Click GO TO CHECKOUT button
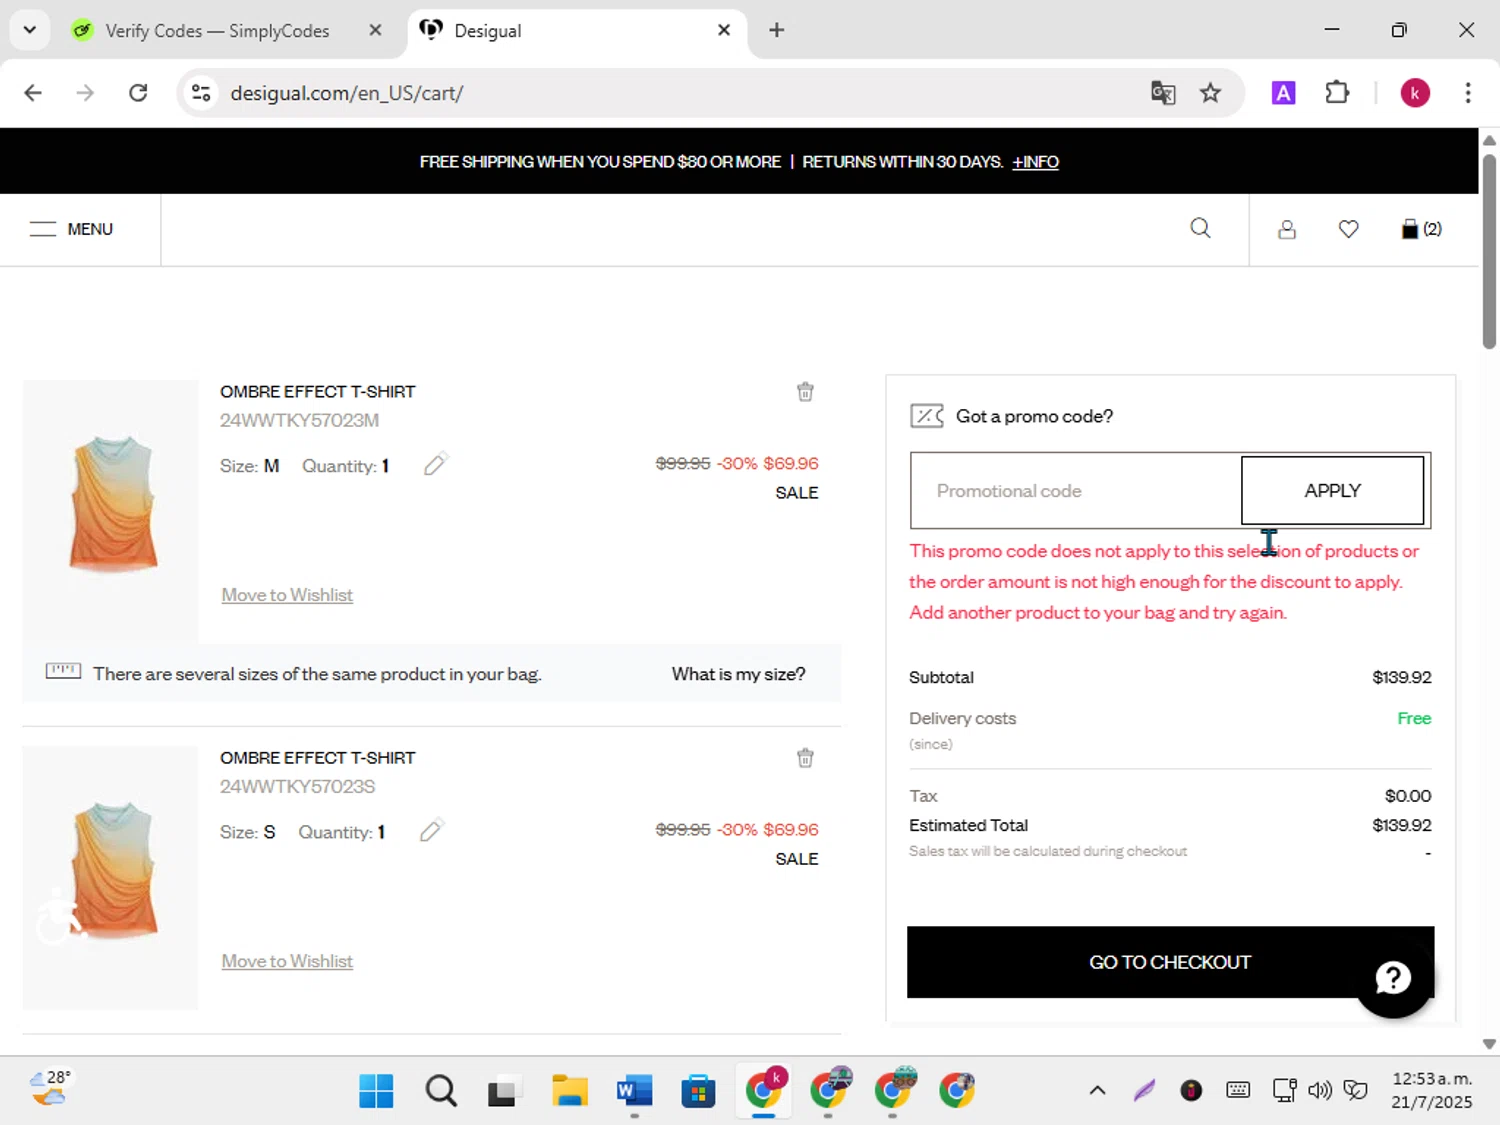Viewport: 1500px width, 1125px height. coord(1170,962)
